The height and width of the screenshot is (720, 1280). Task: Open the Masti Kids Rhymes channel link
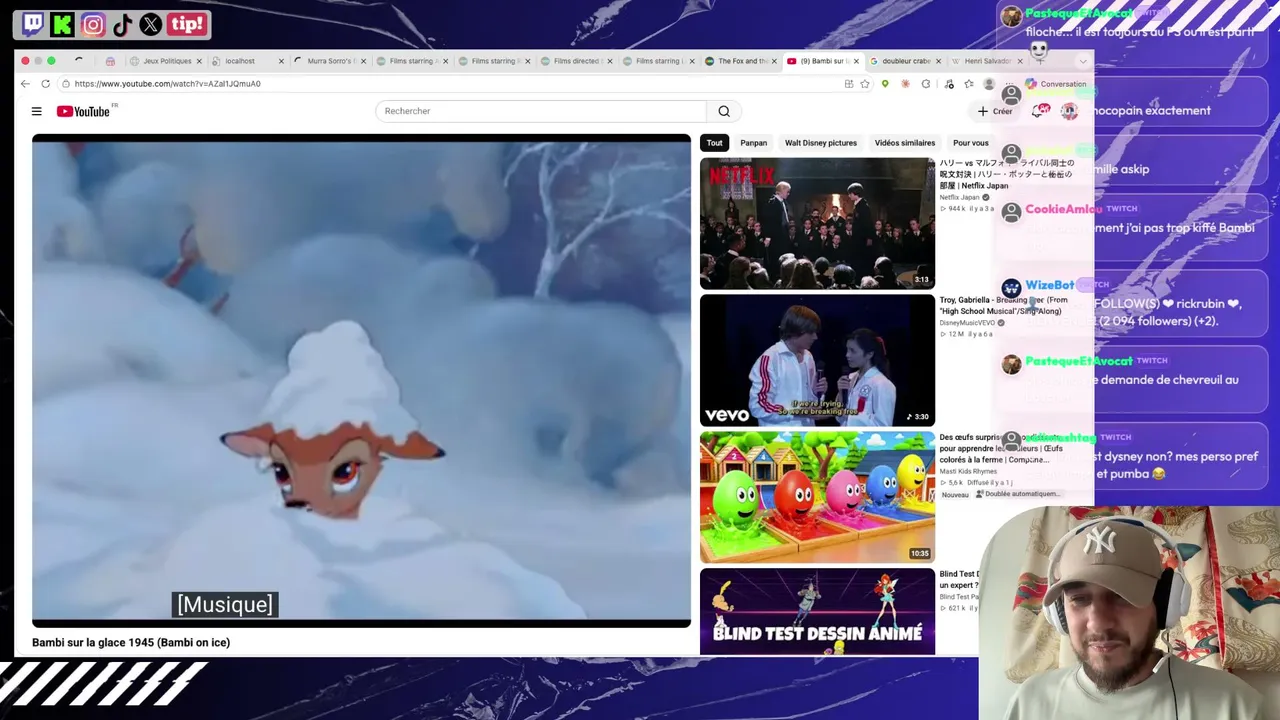968,471
